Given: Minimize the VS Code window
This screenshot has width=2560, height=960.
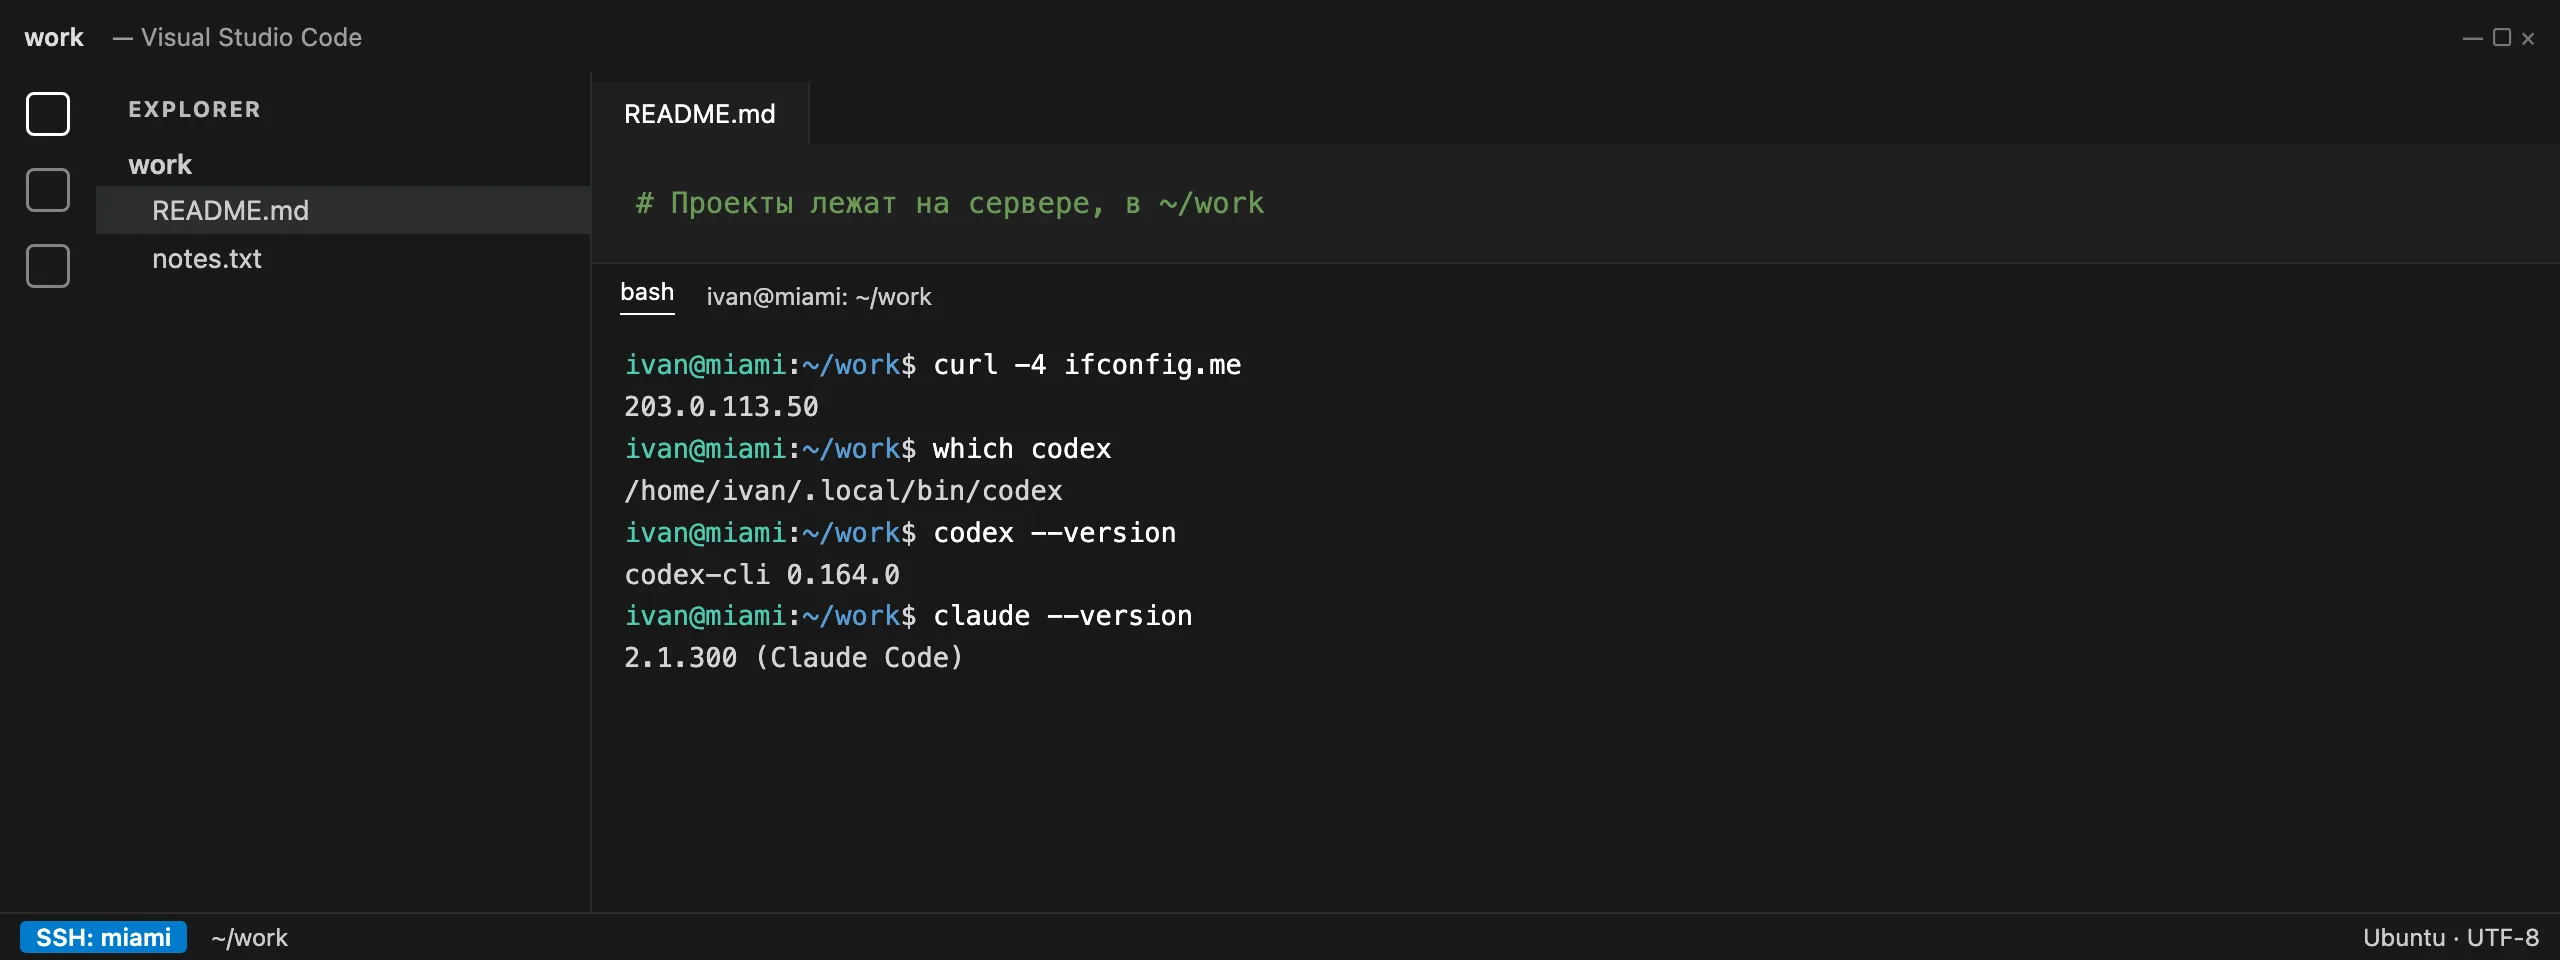Looking at the screenshot, I should [2472, 38].
